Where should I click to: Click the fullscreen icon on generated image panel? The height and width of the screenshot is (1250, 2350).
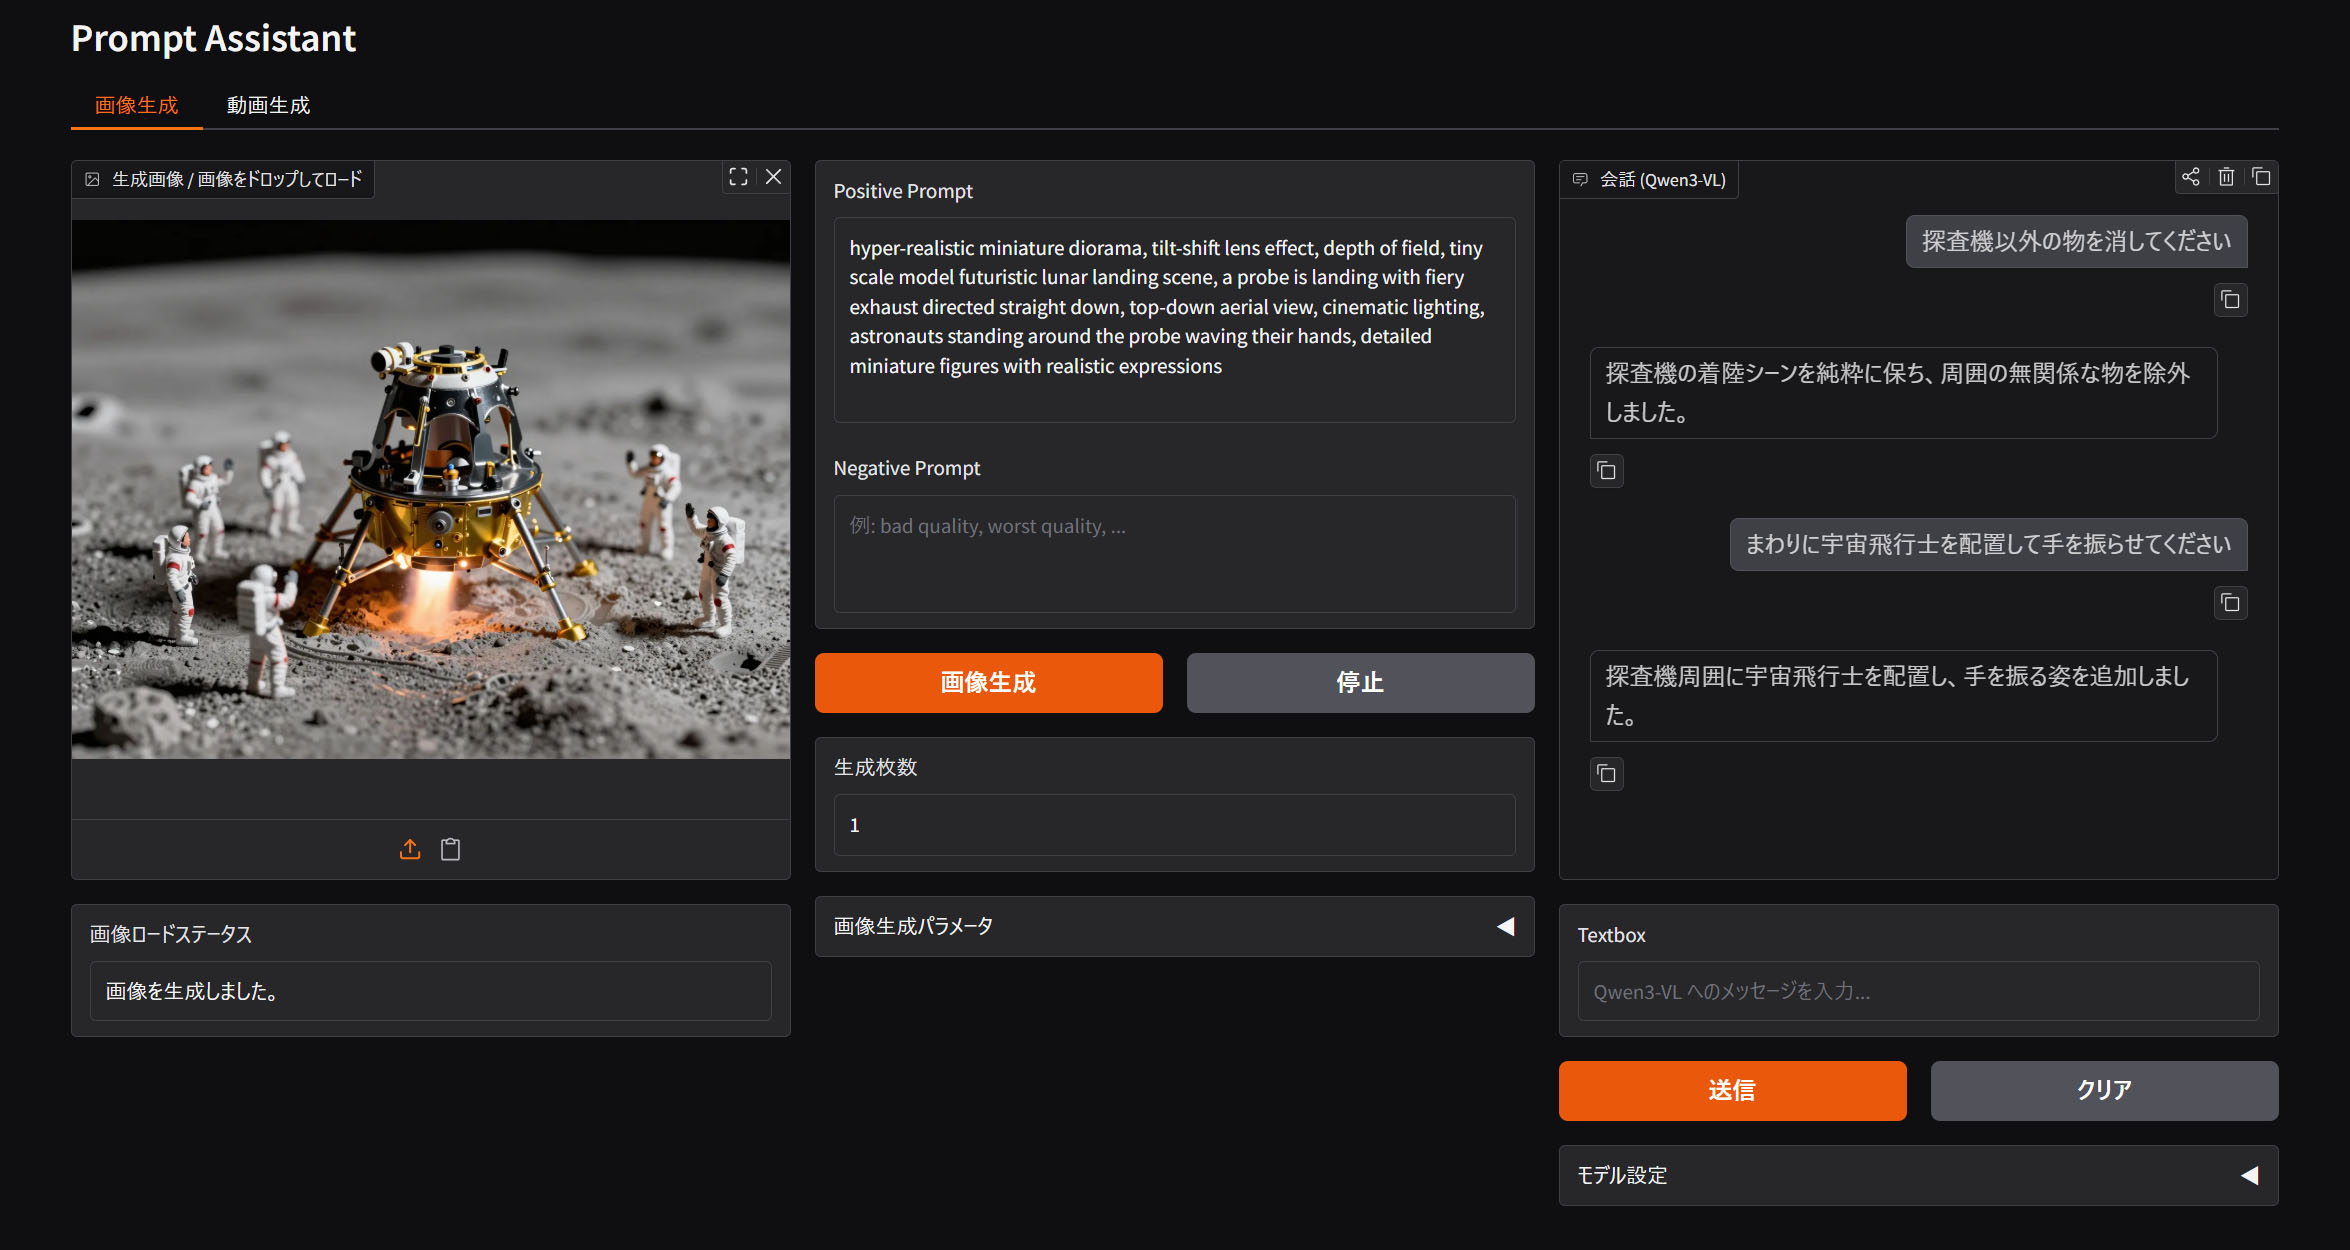click(x=738, y=177)
